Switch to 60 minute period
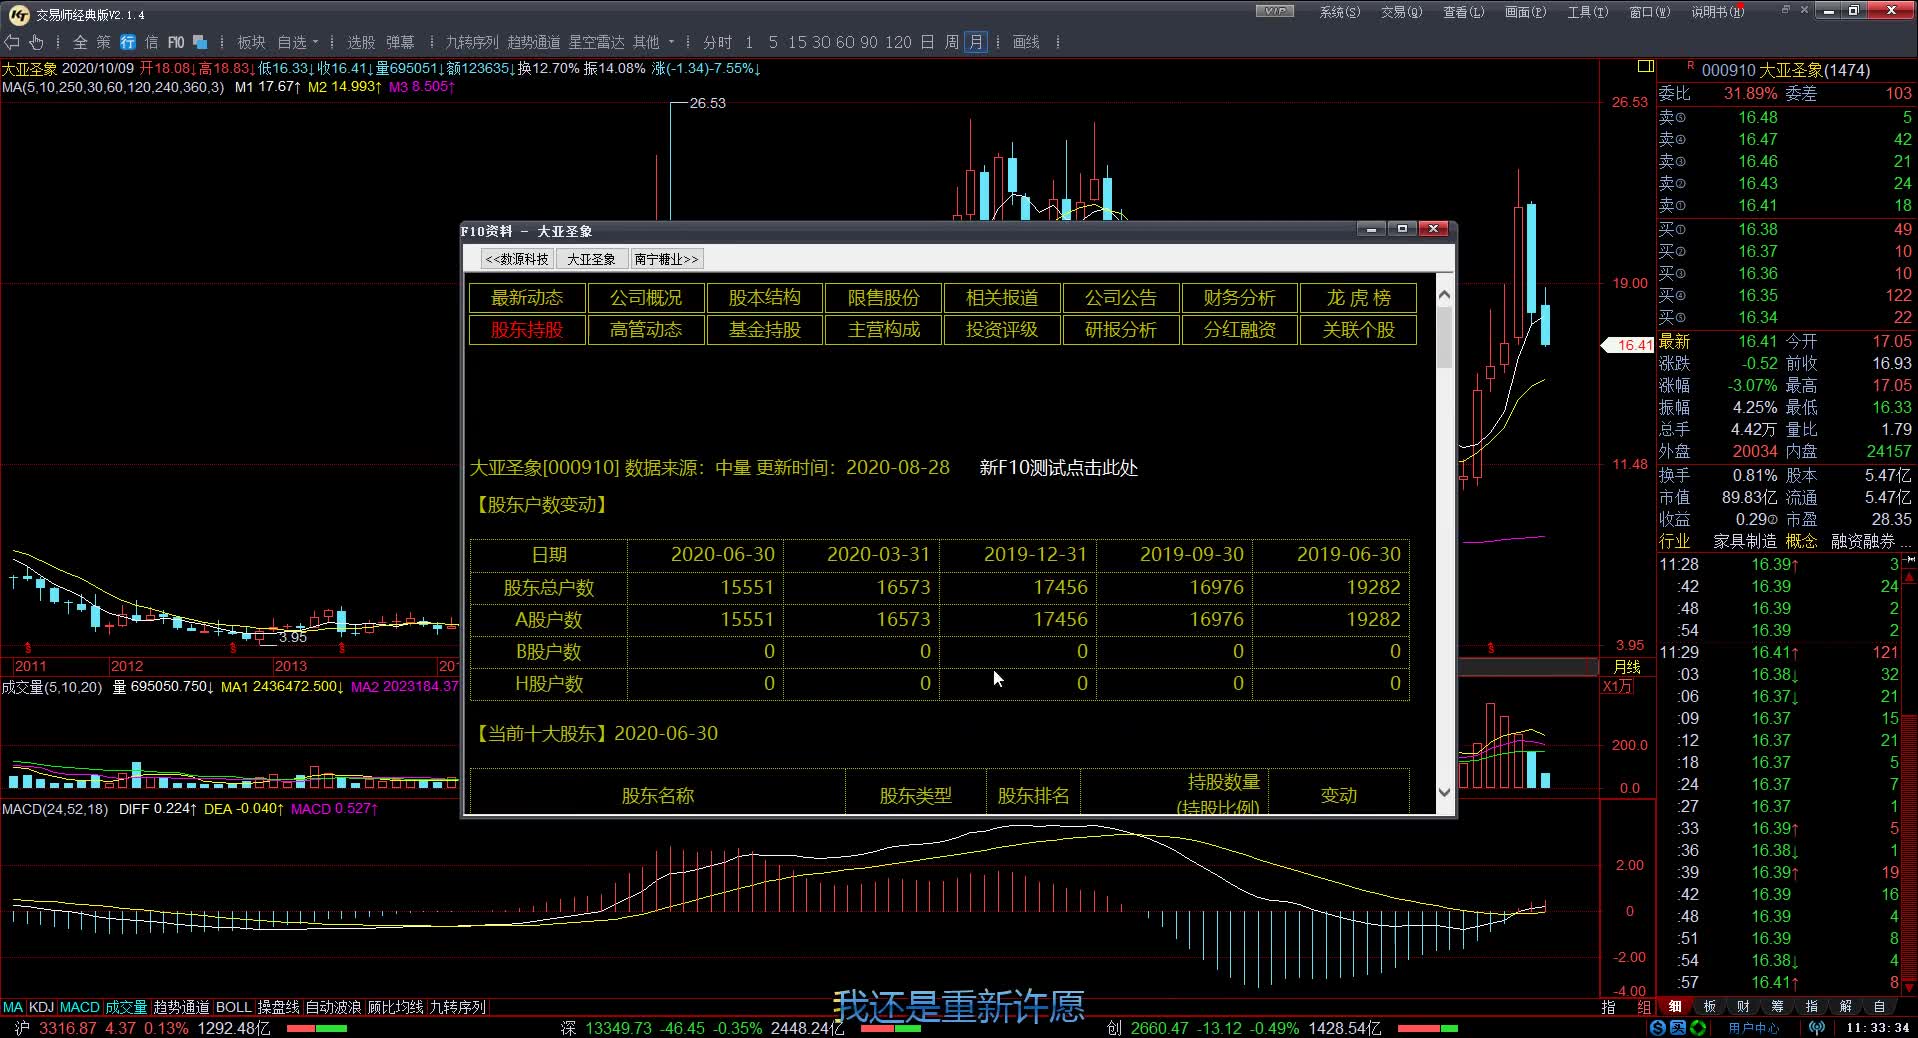Image resolution: width=1918 pixels, height=1038 pixels. point(845,42)
